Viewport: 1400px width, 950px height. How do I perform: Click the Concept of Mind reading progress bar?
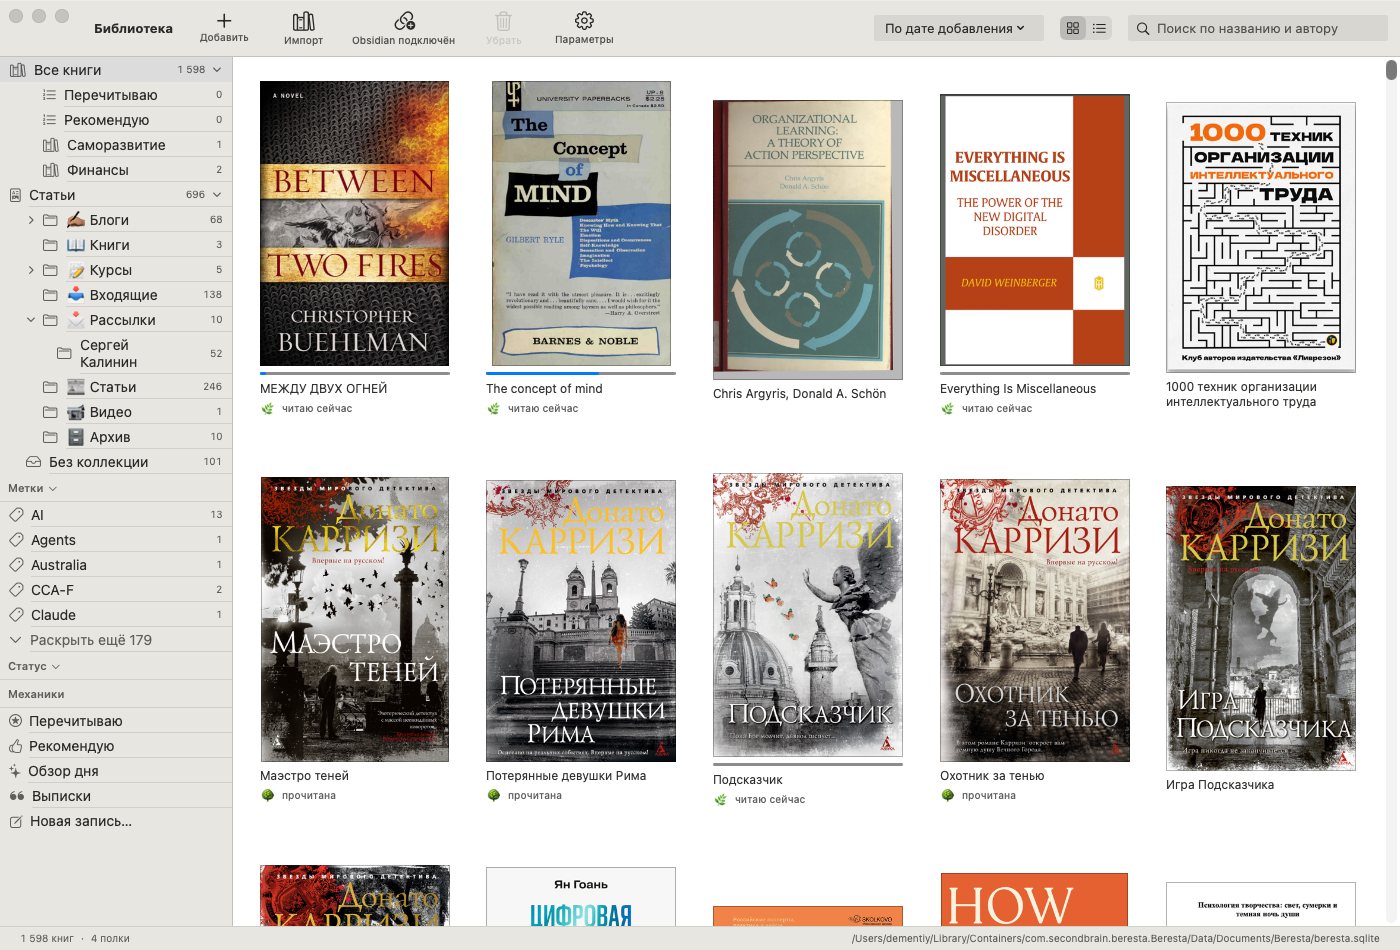pos(581,373)
